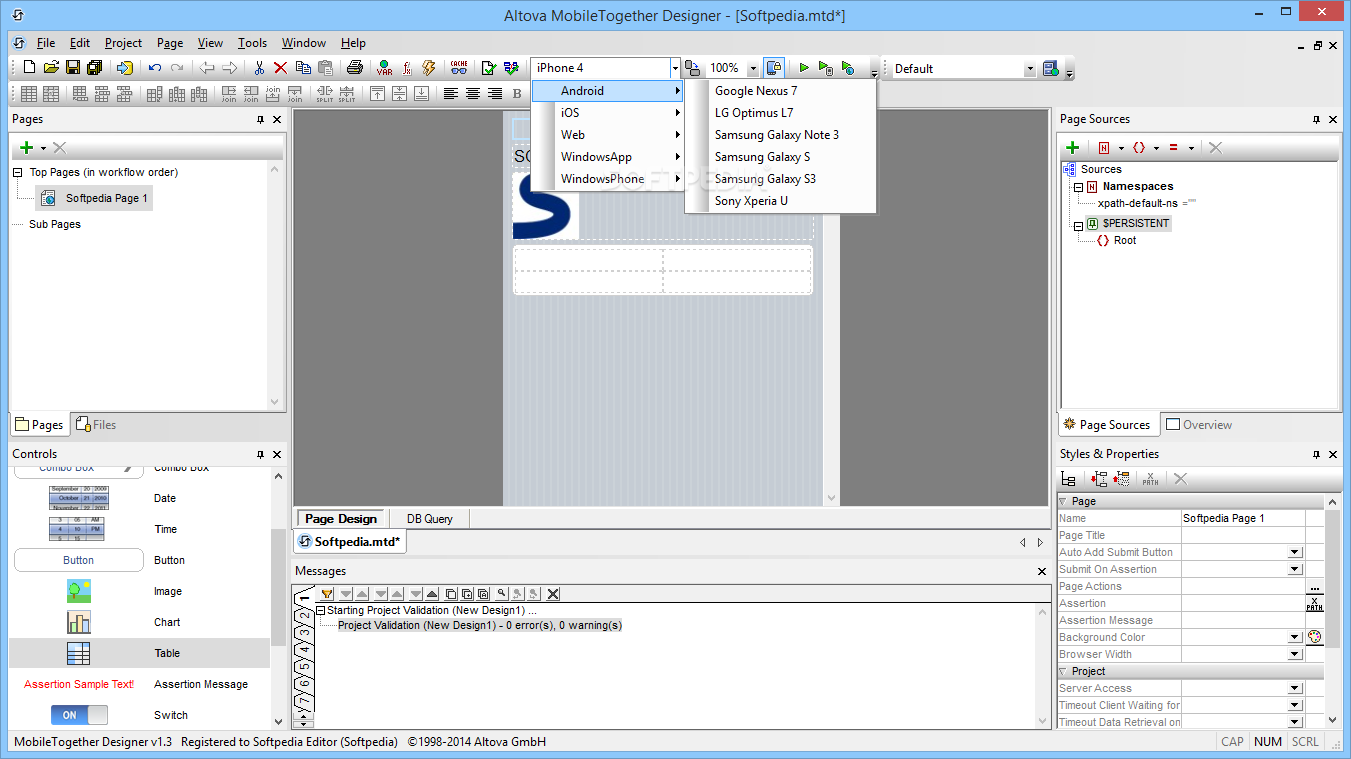Create a new design file
This screenshot has width=1351, height=759.
click(29, 68)
